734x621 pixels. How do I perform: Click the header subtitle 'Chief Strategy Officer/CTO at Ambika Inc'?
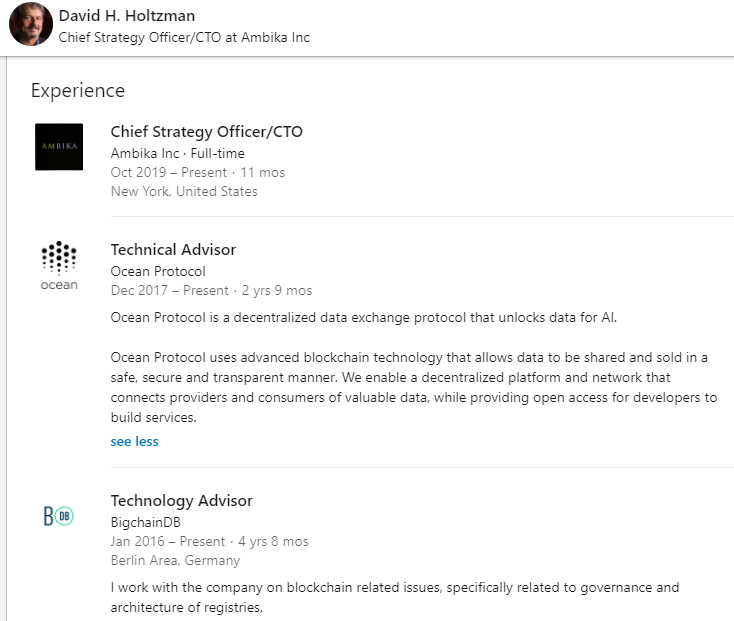184,37
